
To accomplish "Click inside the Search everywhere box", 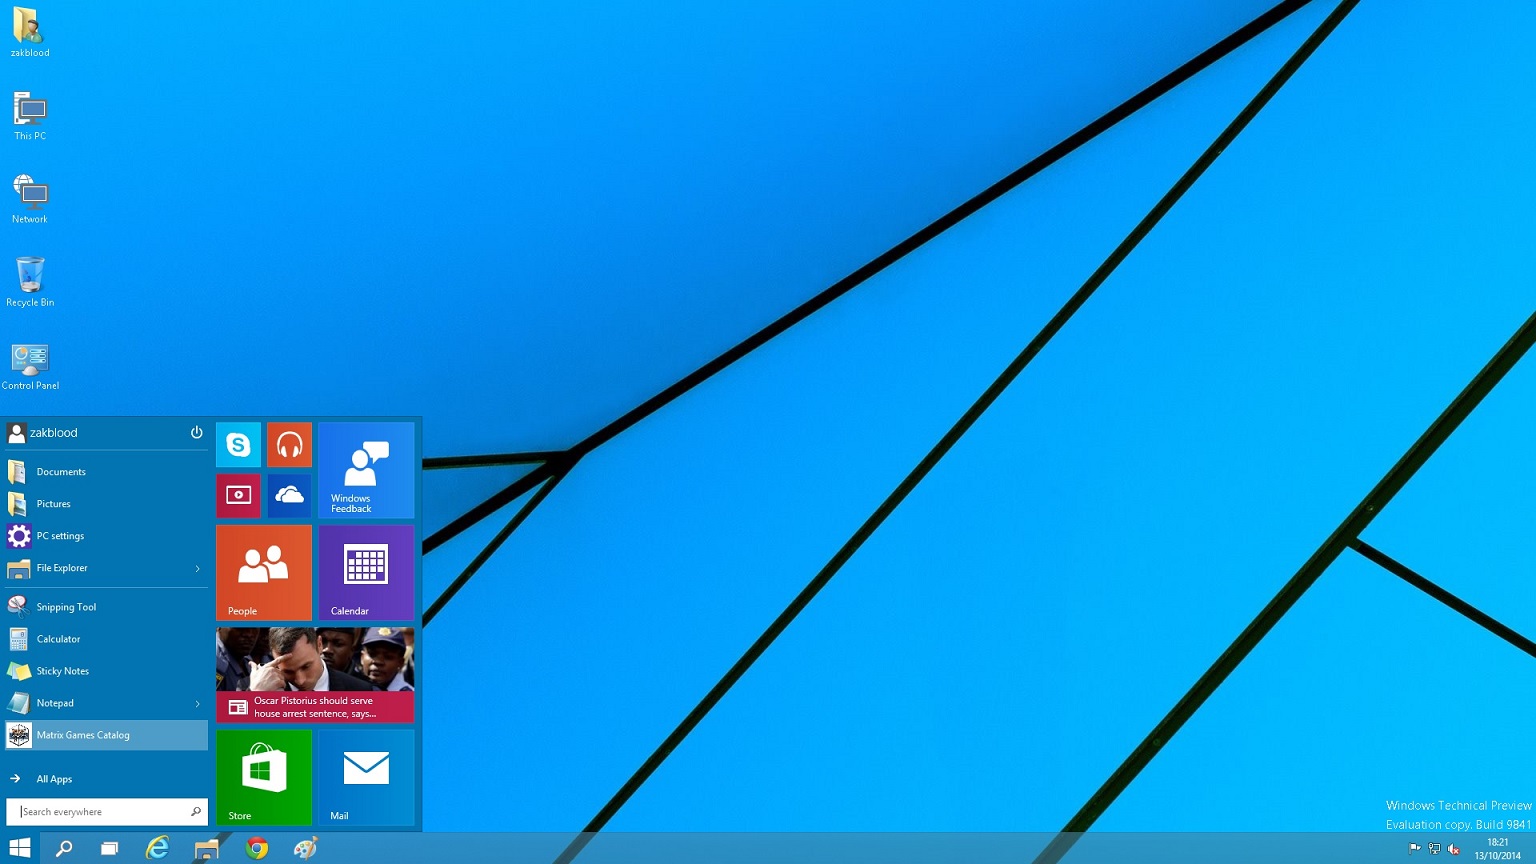I will pyautogui.click(x=100, y=811).
